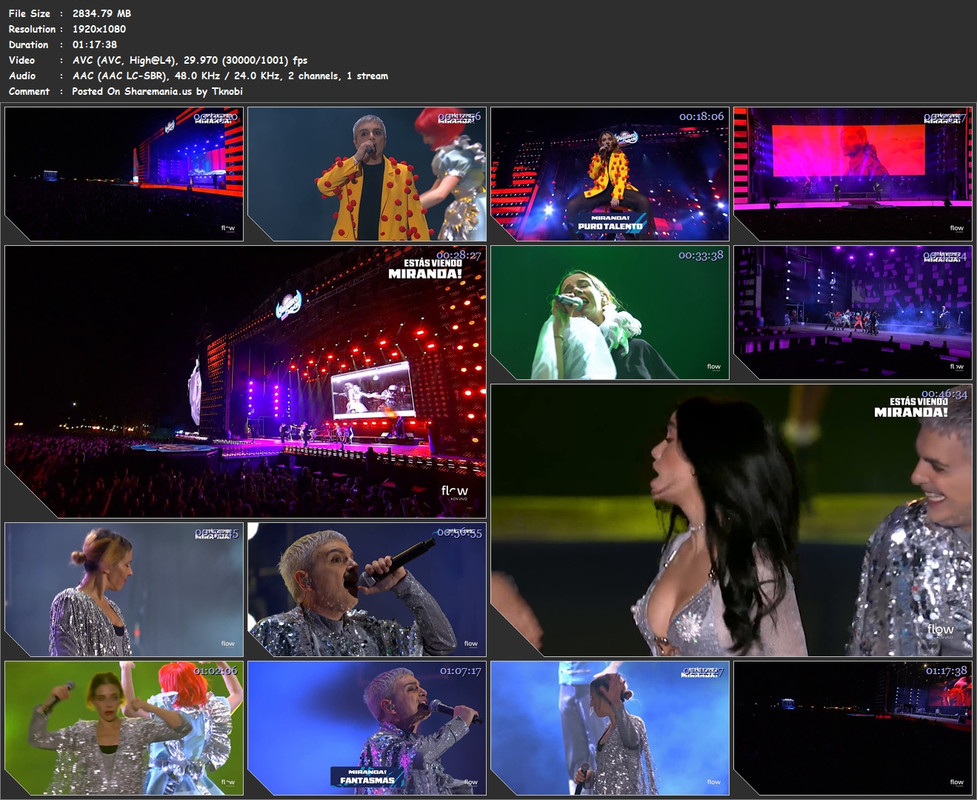Select thumbnail stamped 00:33:38 with green background

pos(610,313)
